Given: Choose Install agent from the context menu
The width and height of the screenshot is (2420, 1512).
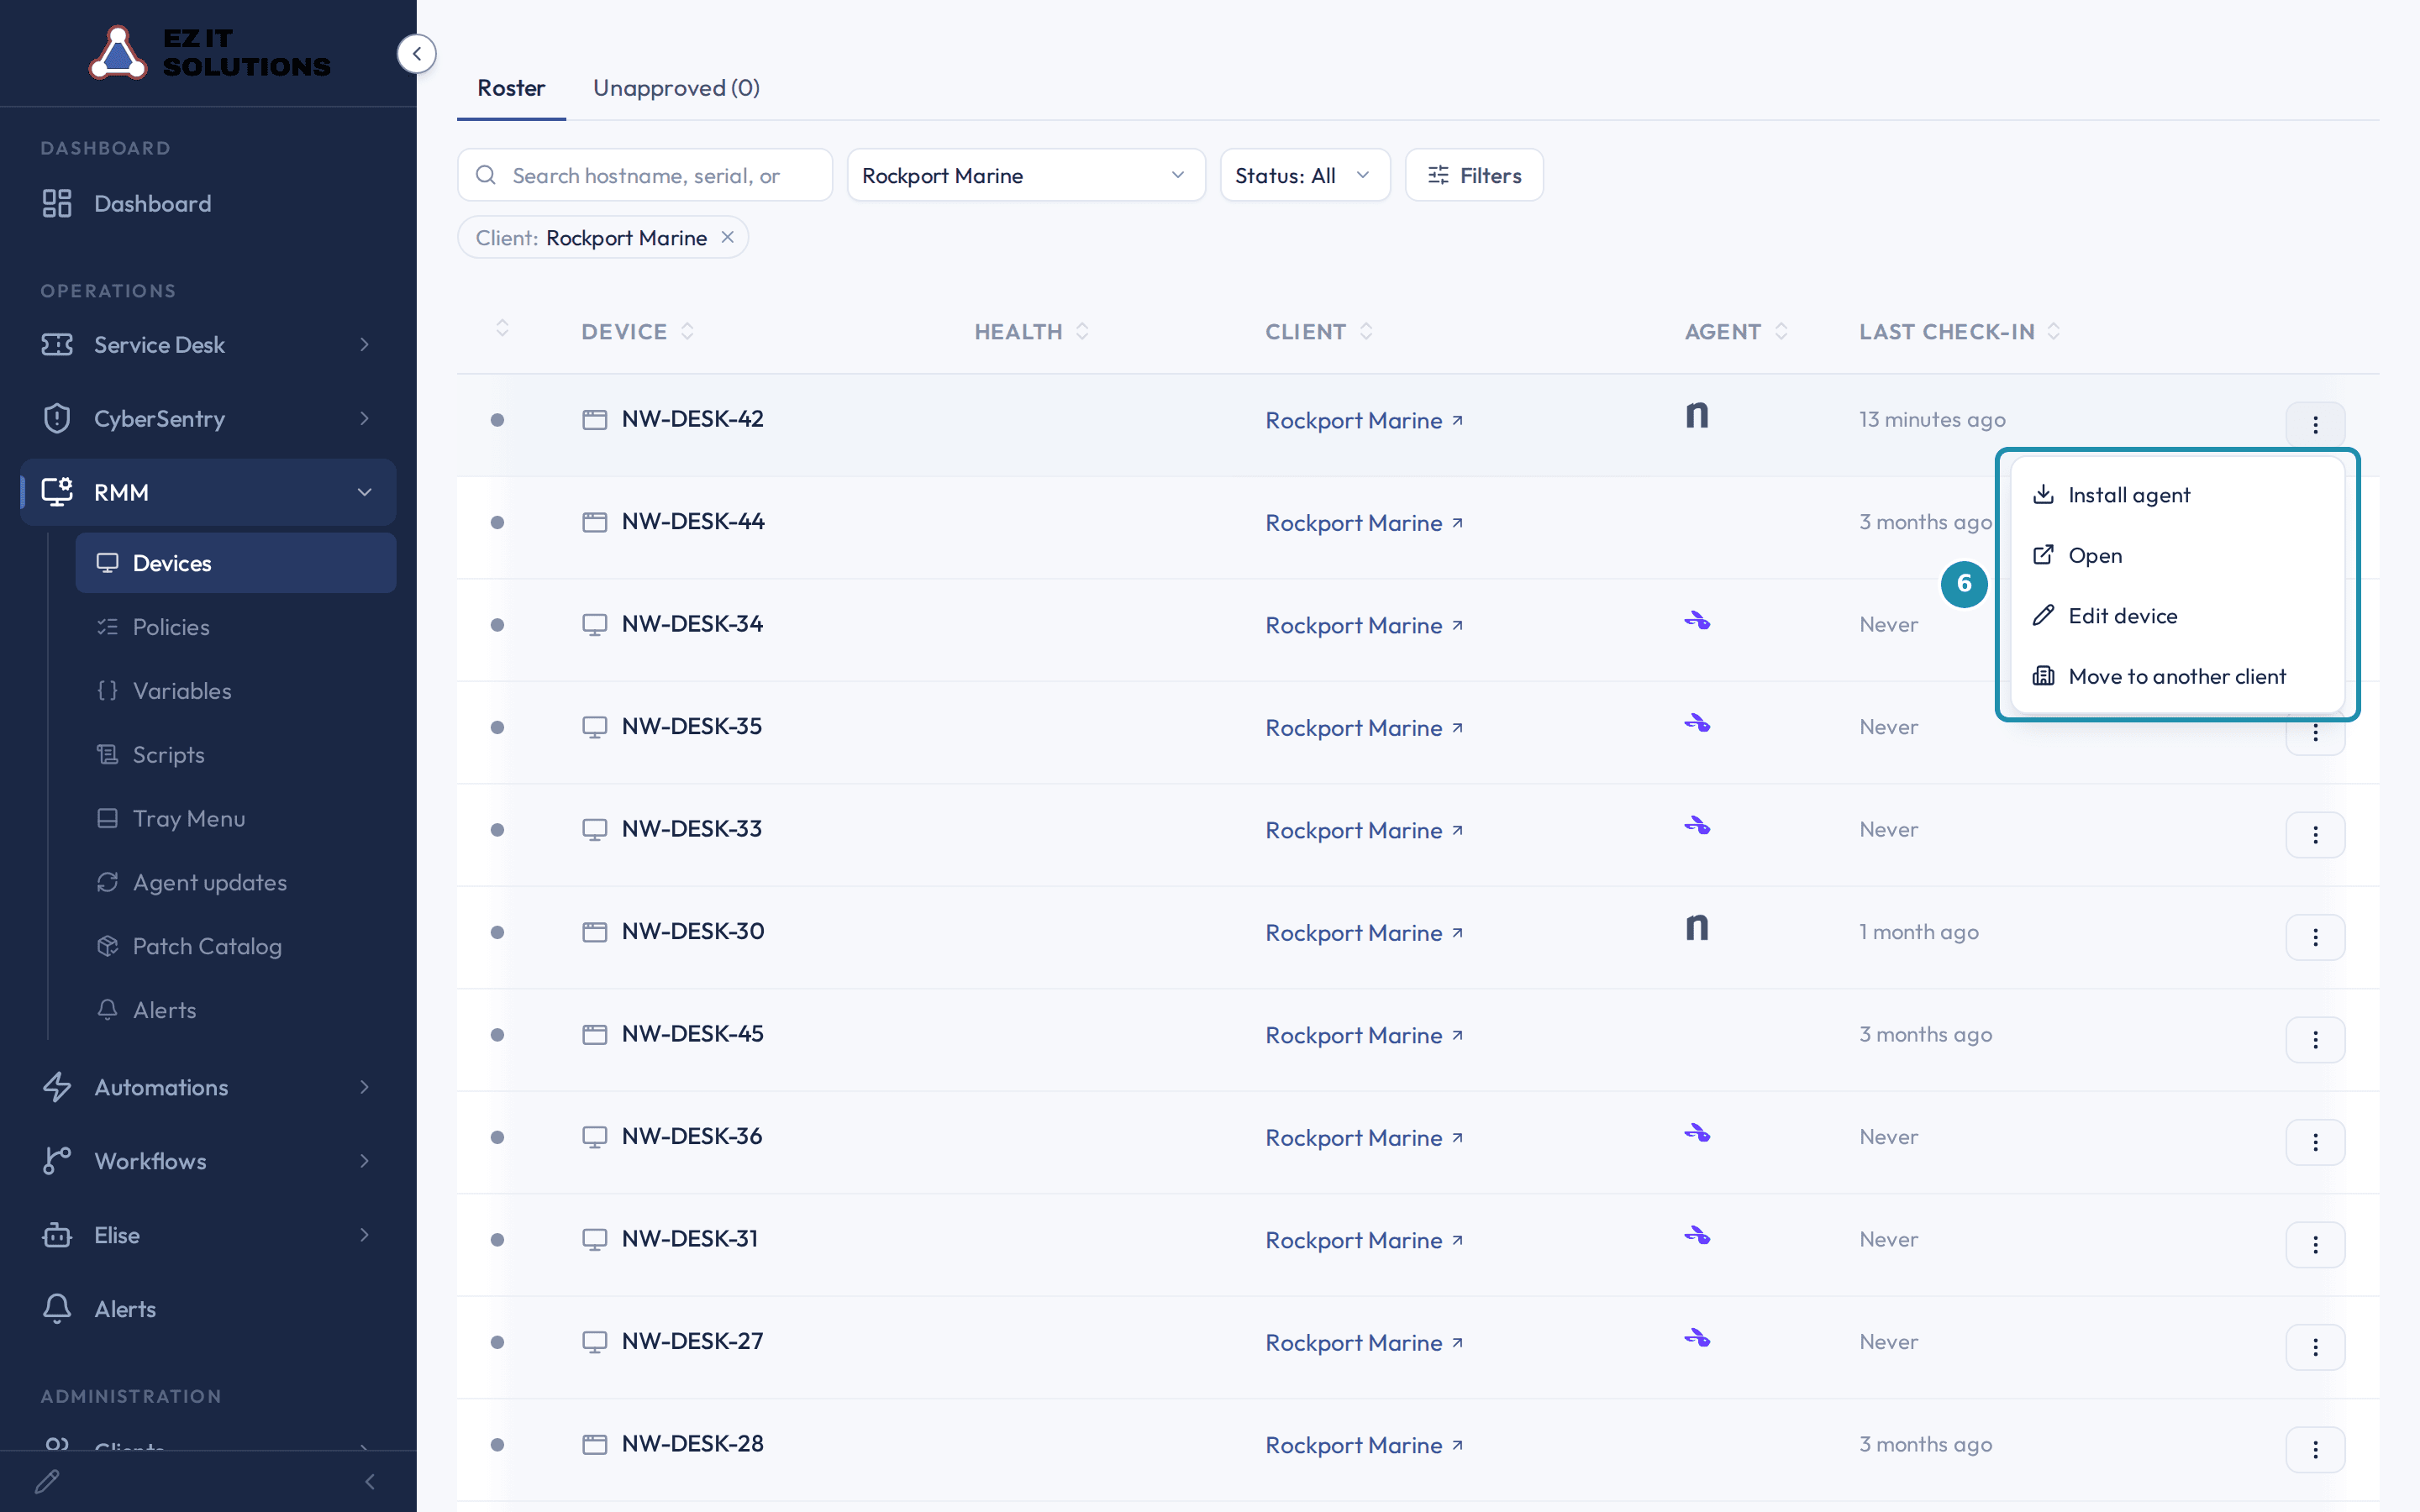Looking at the screenshot, I should click(2177, 495).
